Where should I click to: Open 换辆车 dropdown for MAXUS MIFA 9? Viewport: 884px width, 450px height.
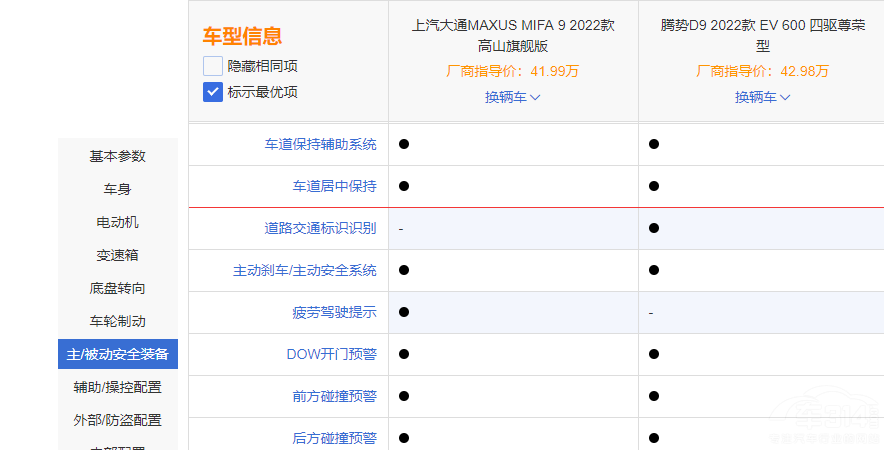click(512, 97)
